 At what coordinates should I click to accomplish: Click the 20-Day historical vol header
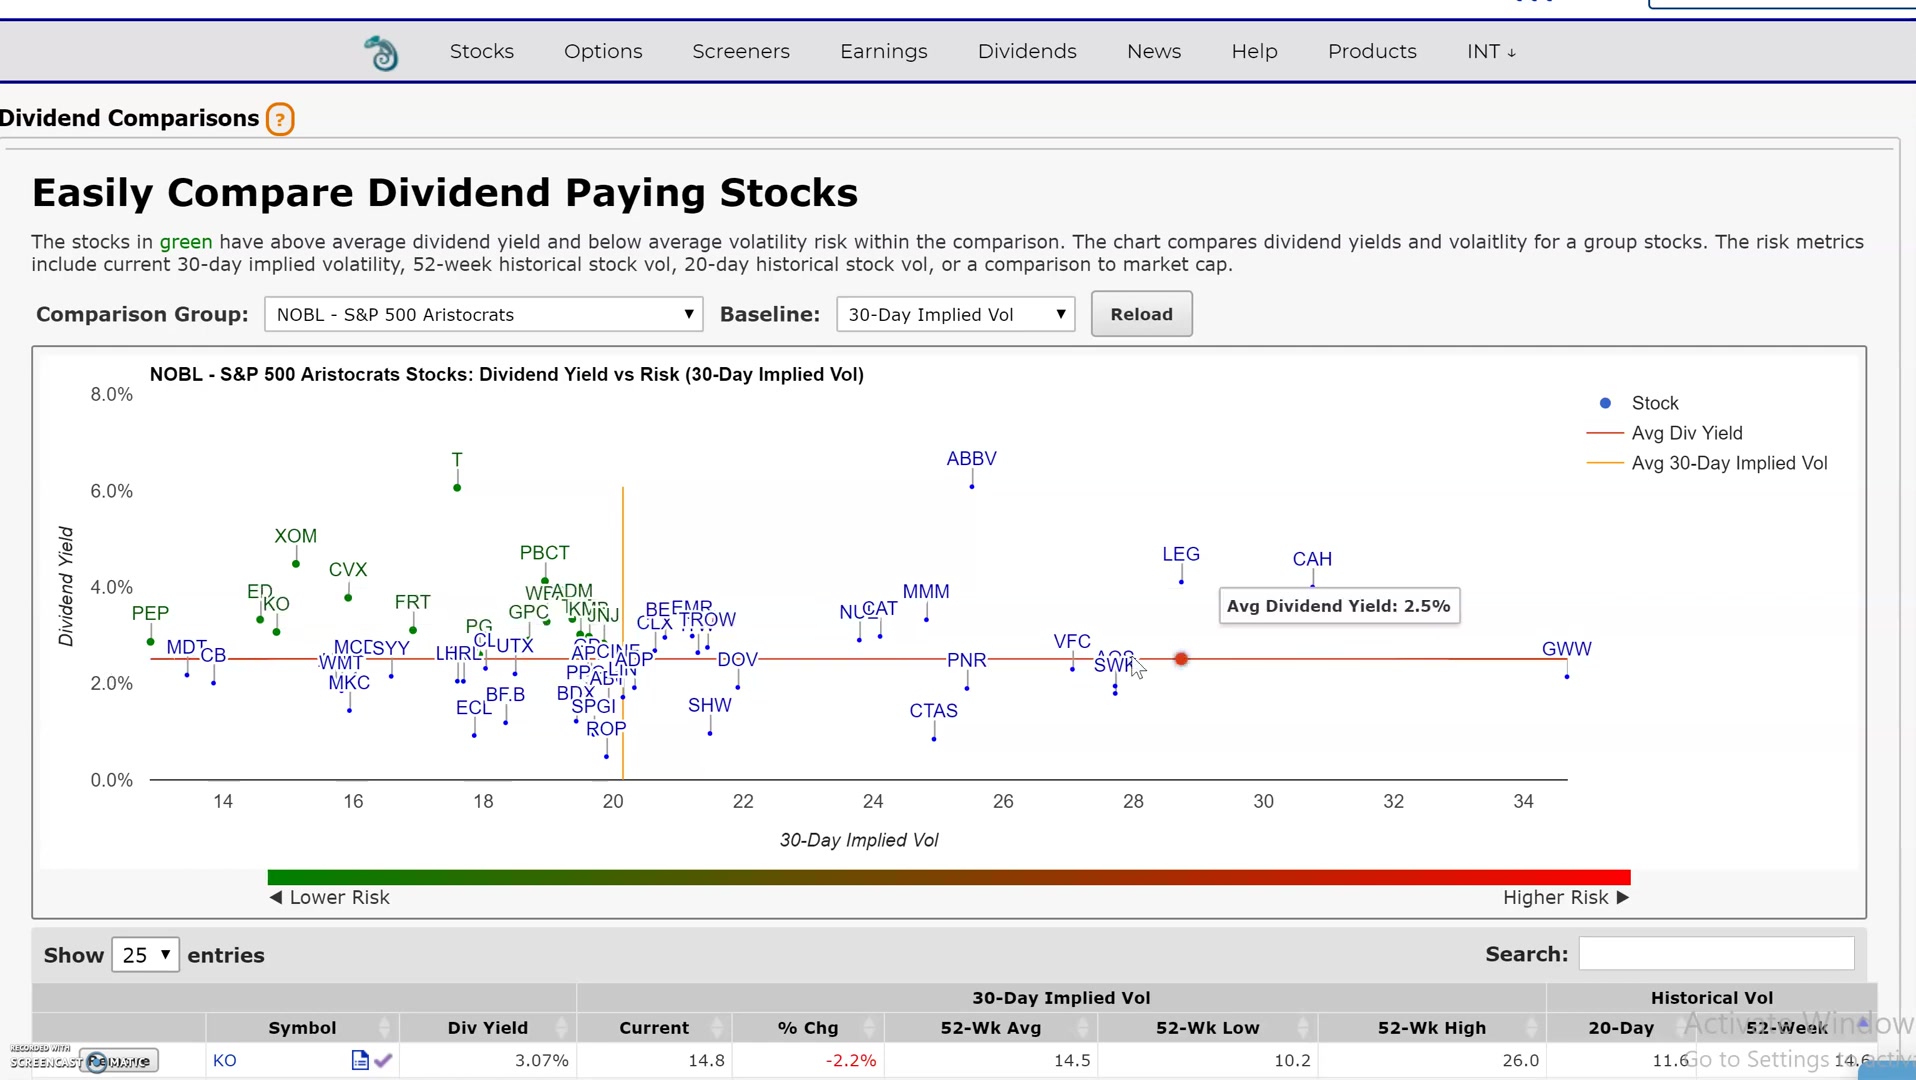pyautogui.click(x=1621, y=1027)
